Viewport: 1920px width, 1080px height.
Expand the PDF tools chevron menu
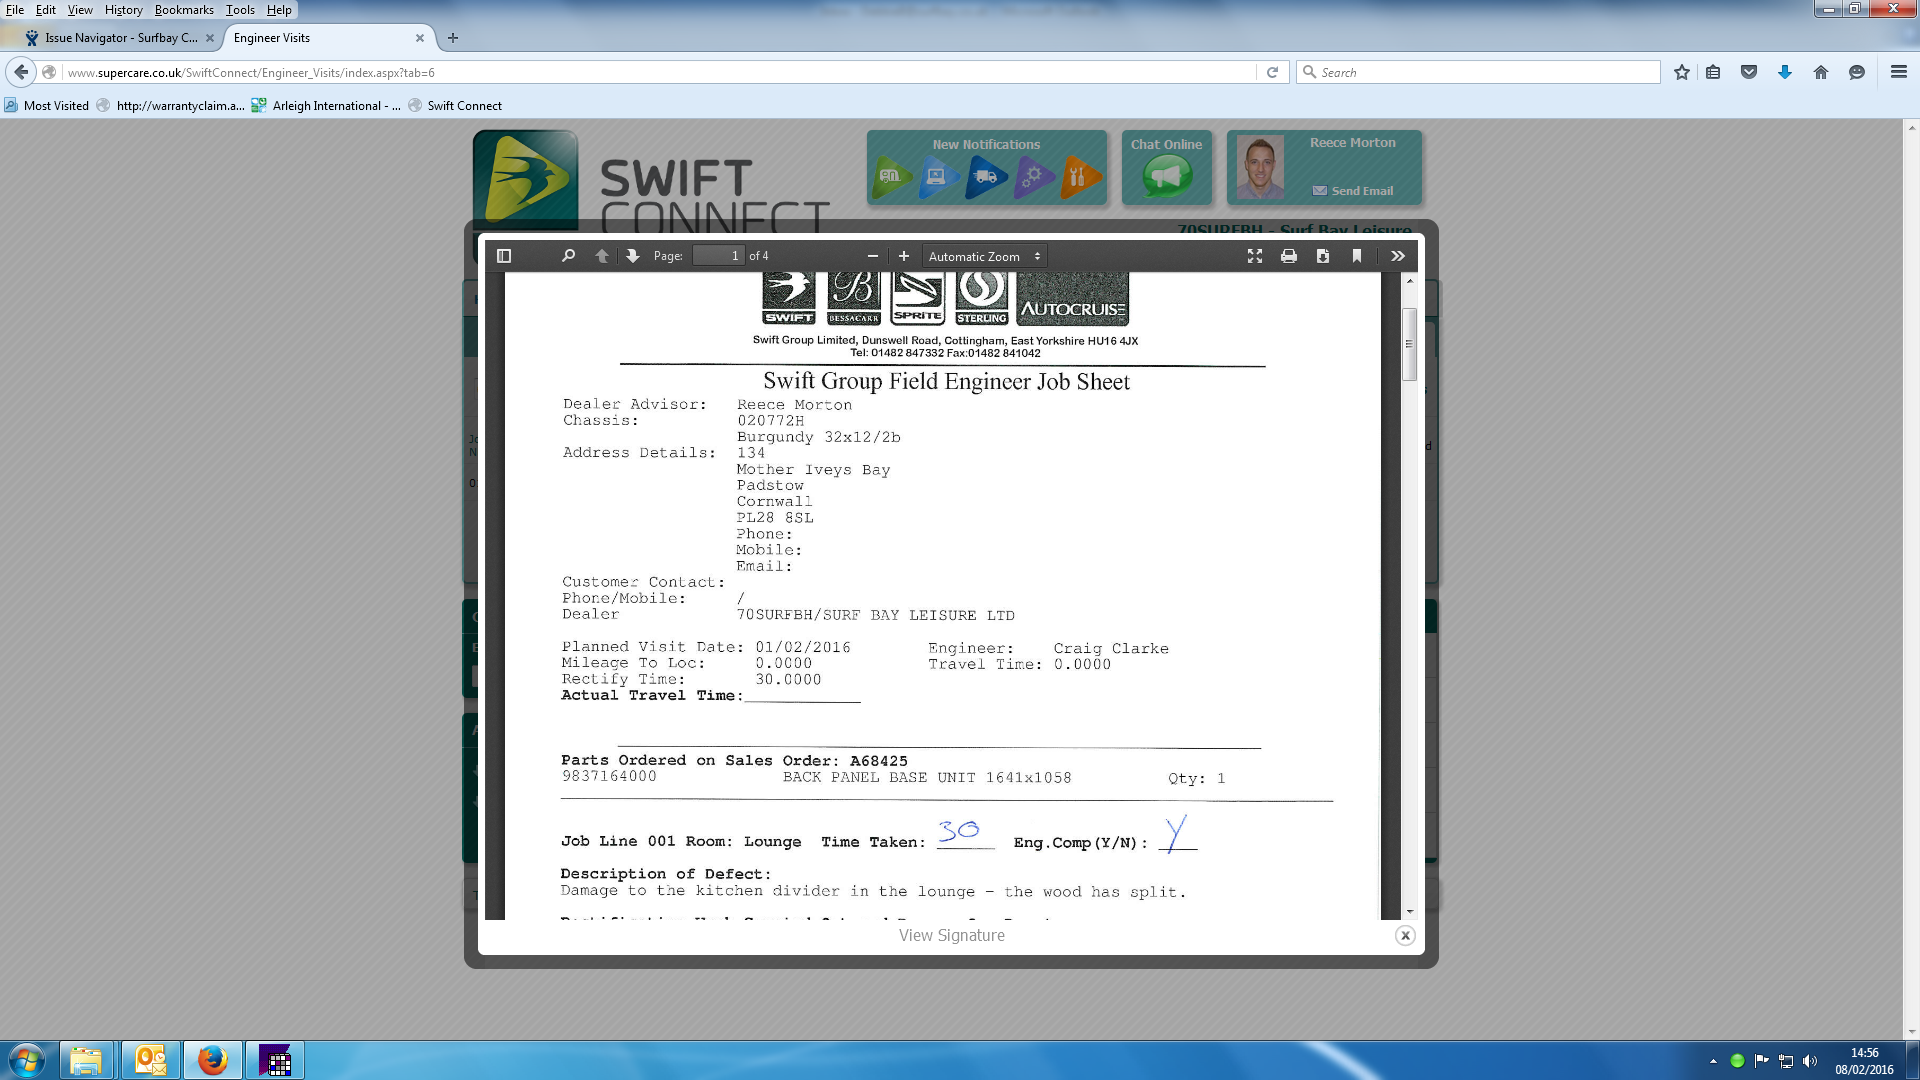click(1398, 256)
